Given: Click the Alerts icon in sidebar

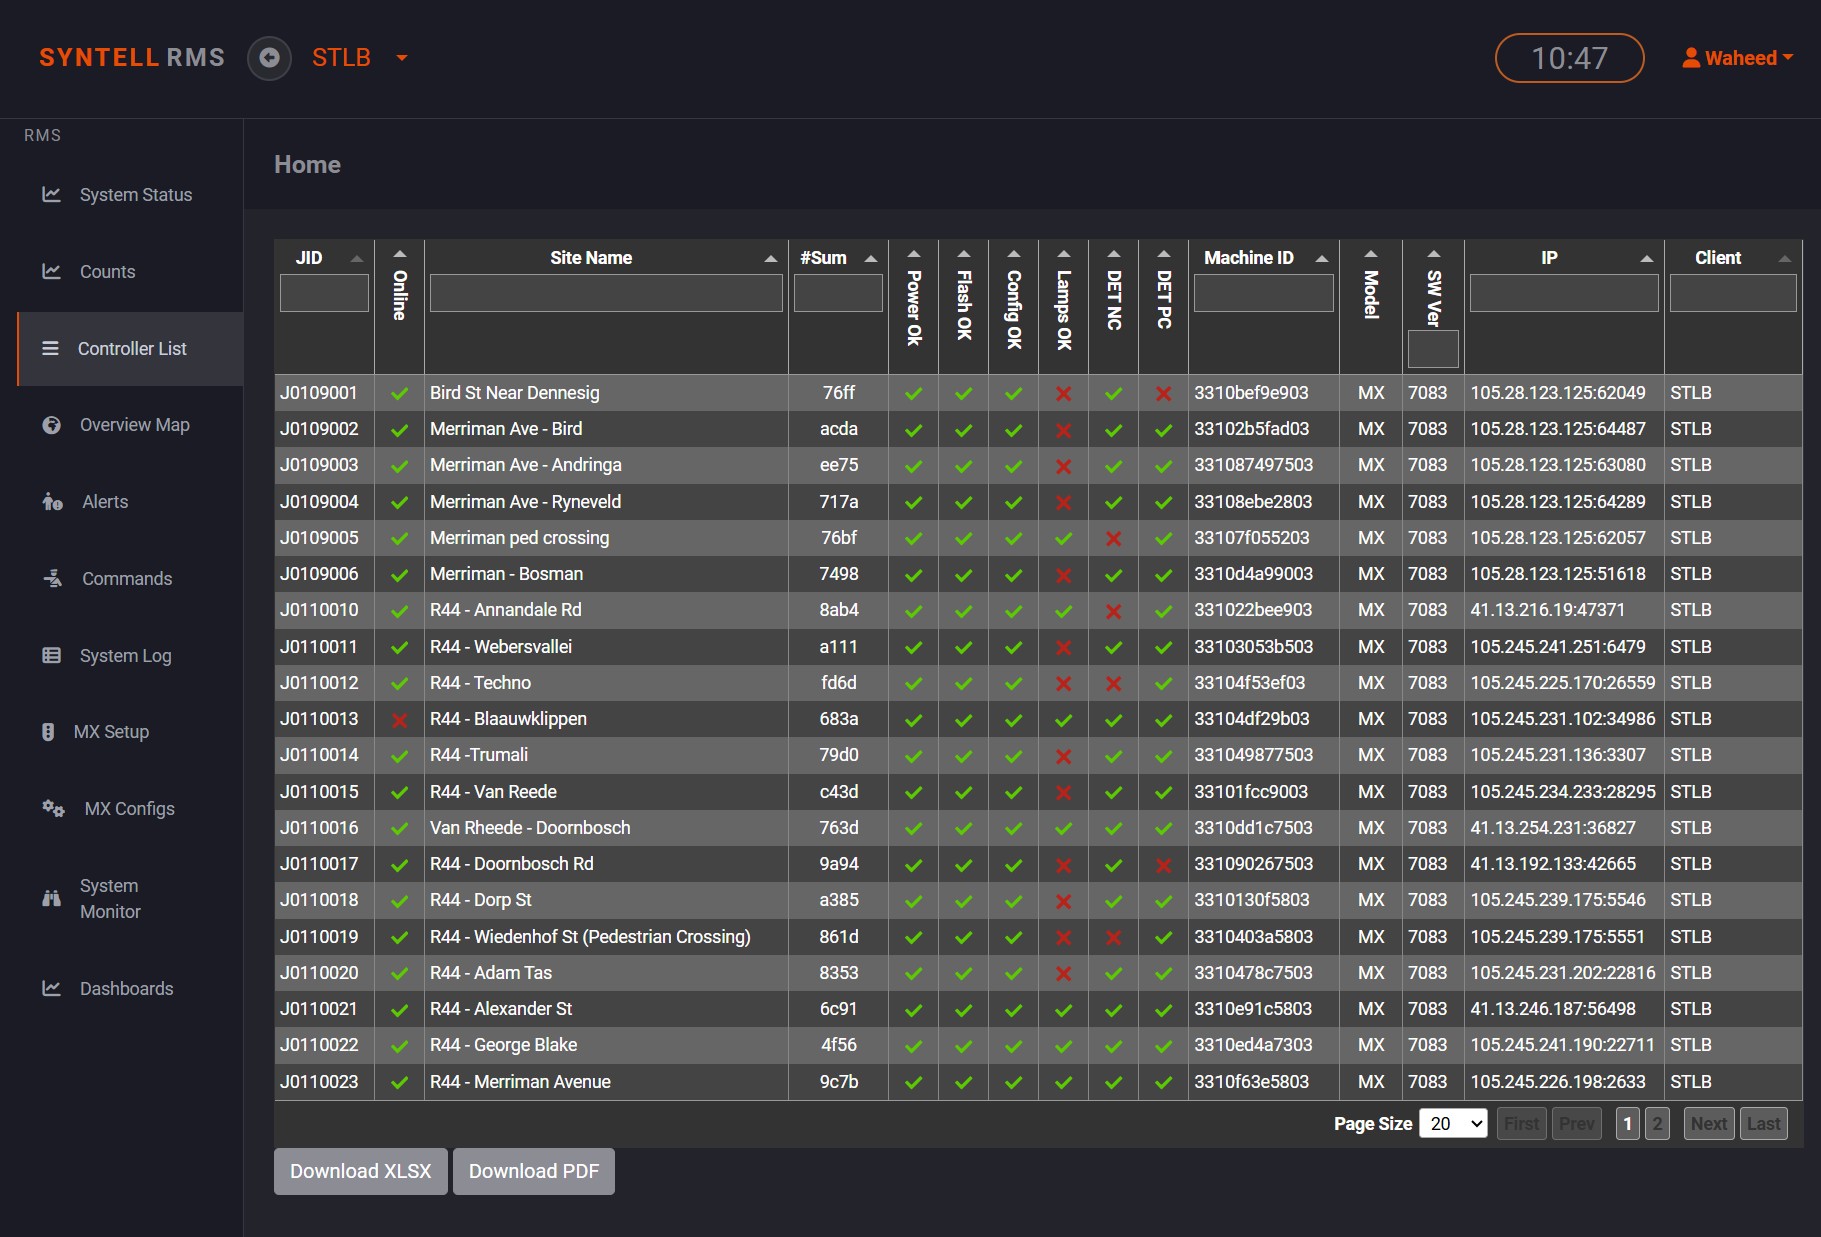Looking at the screenshot, I should [52, 501].
